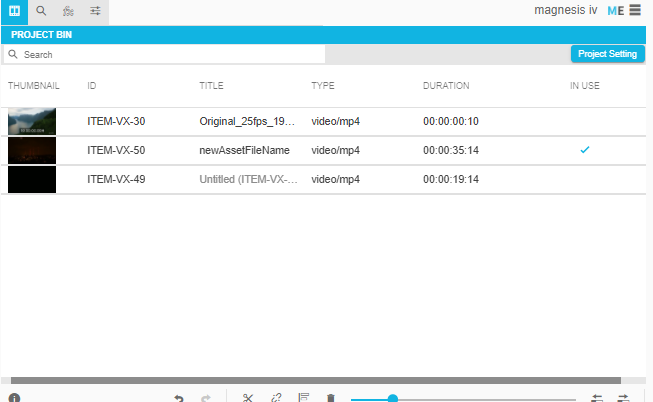653x402 pixels.
Task: Click the info icon in bottom toolbar
Action: (x=14, y=398)
